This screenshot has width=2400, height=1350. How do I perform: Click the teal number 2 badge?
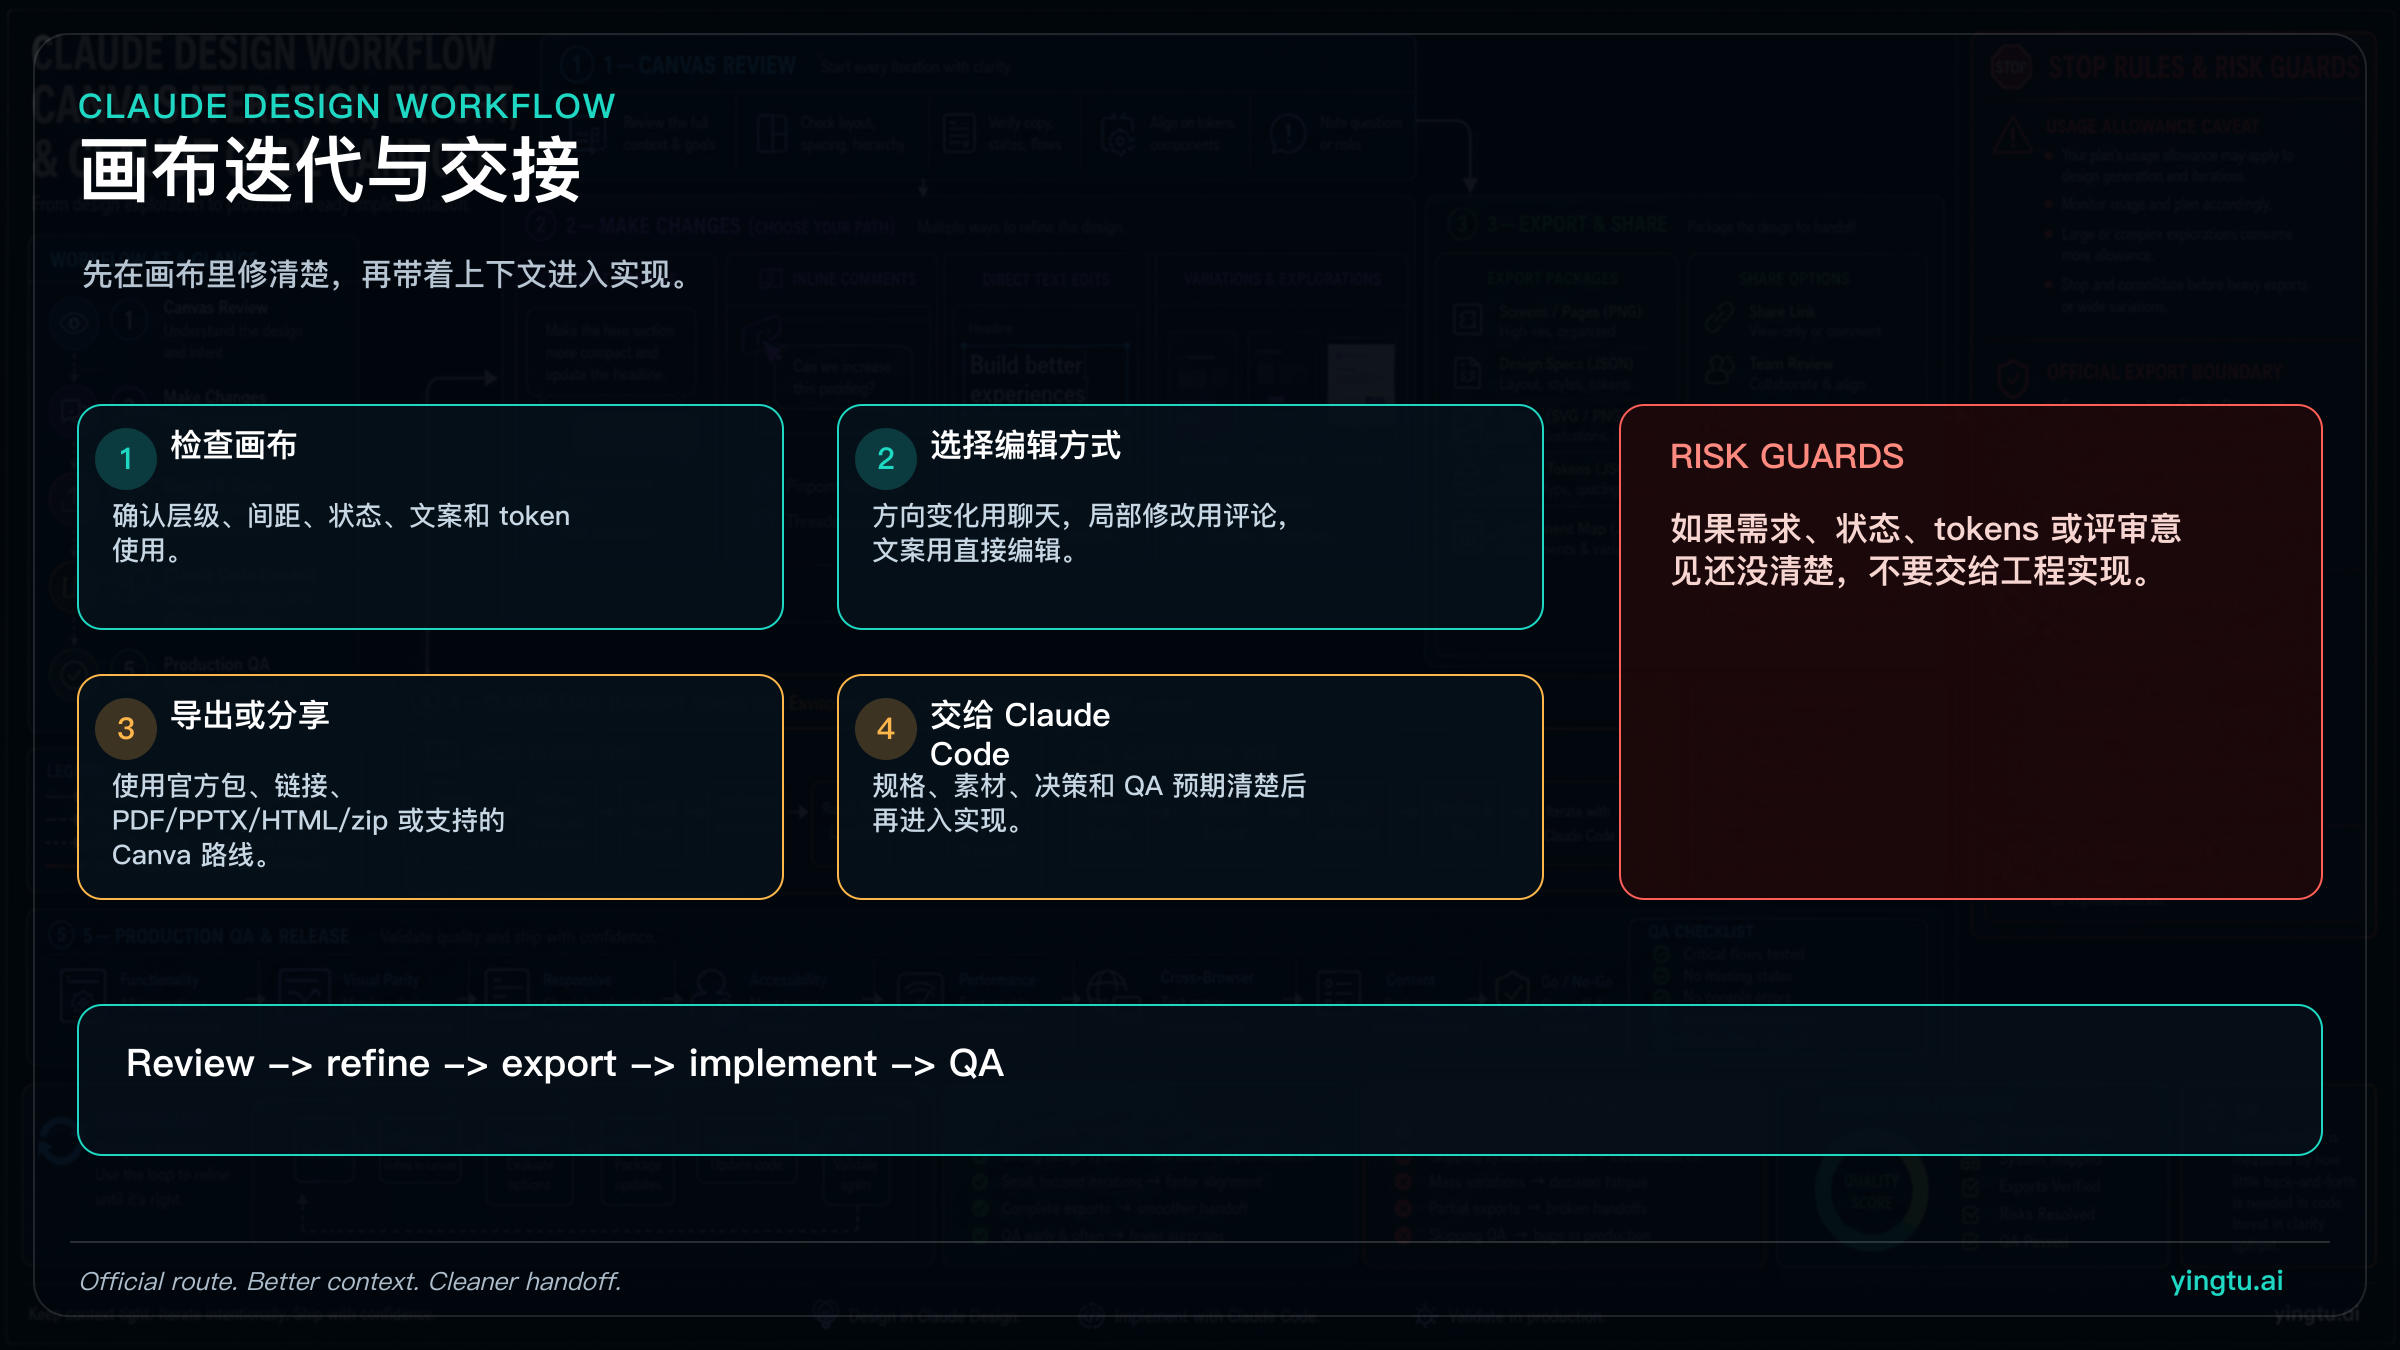885,458
